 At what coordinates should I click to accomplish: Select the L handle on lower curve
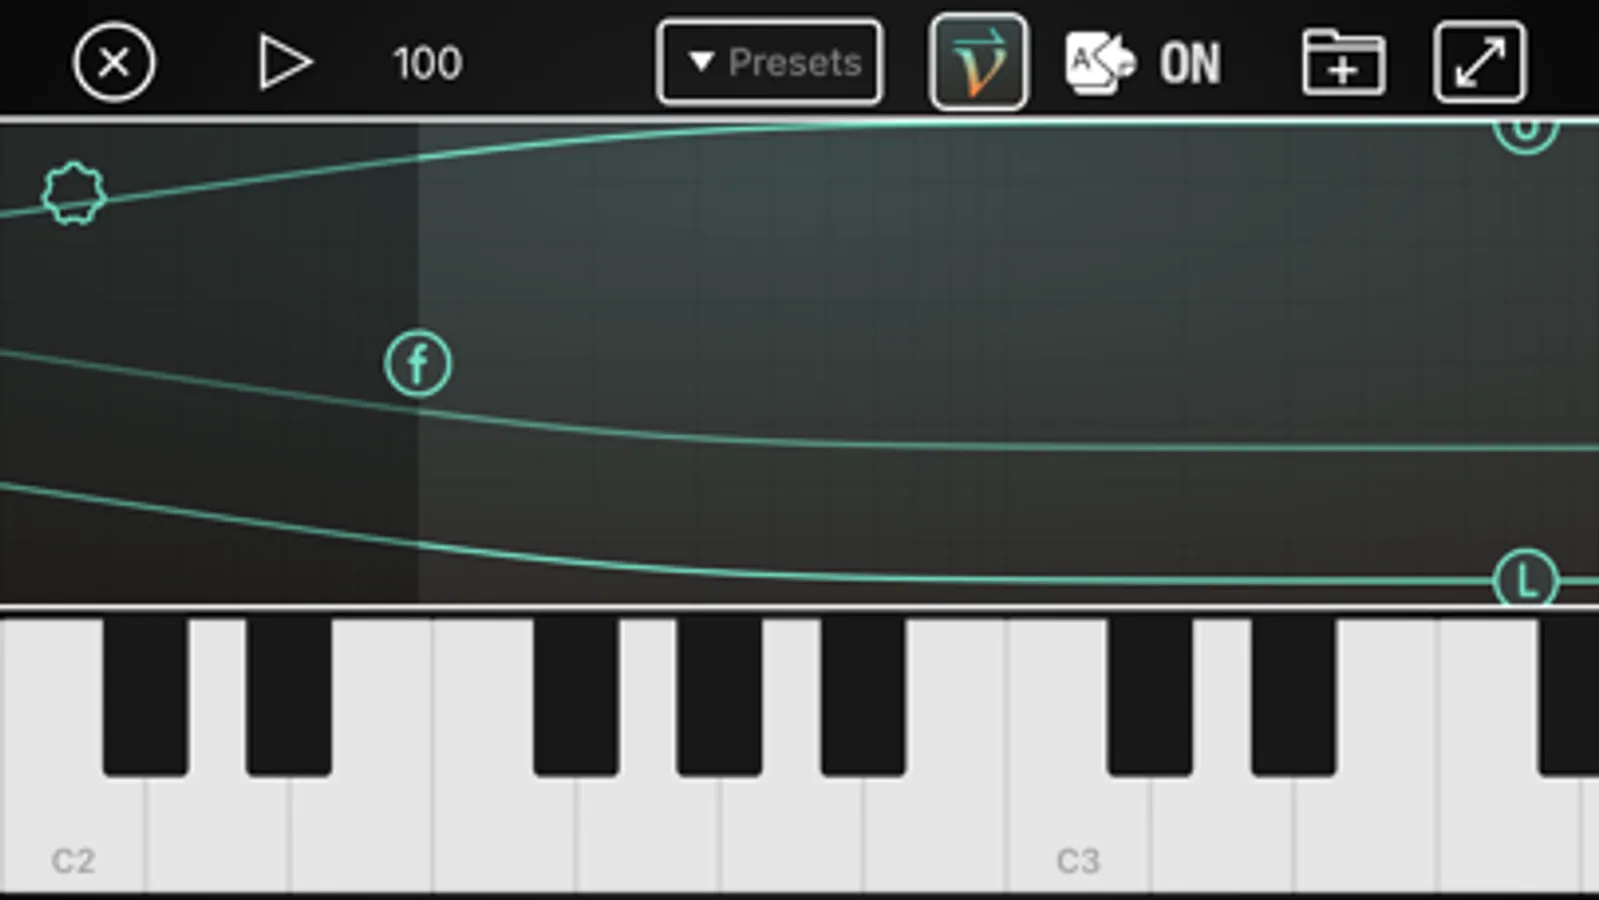click(1526, 579)
